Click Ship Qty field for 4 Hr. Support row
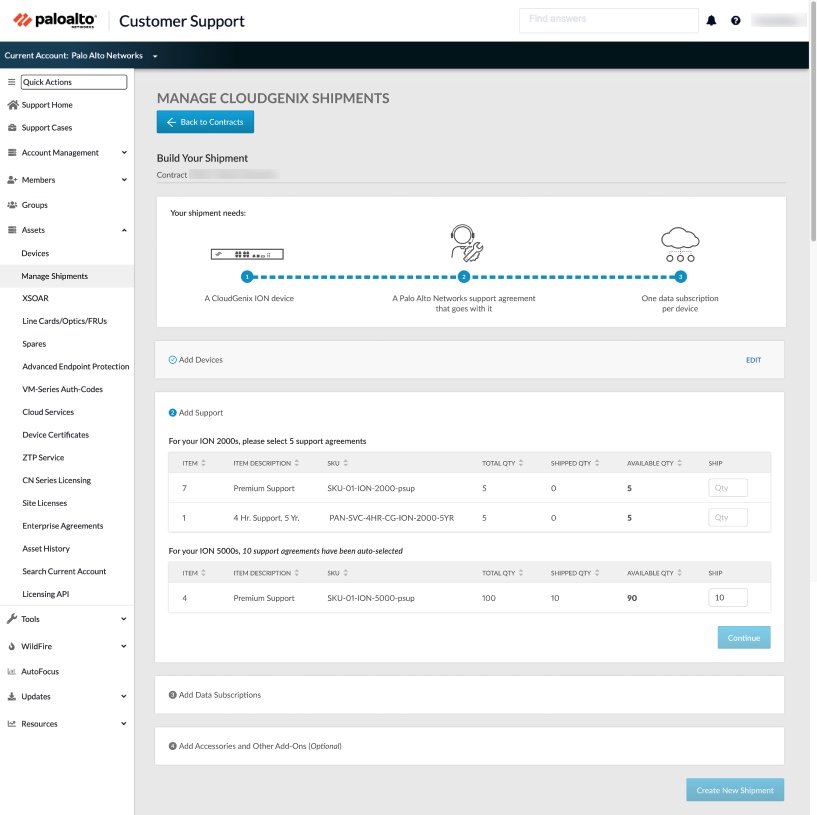This screenshot has width=817, height=815. coord(728,517)
